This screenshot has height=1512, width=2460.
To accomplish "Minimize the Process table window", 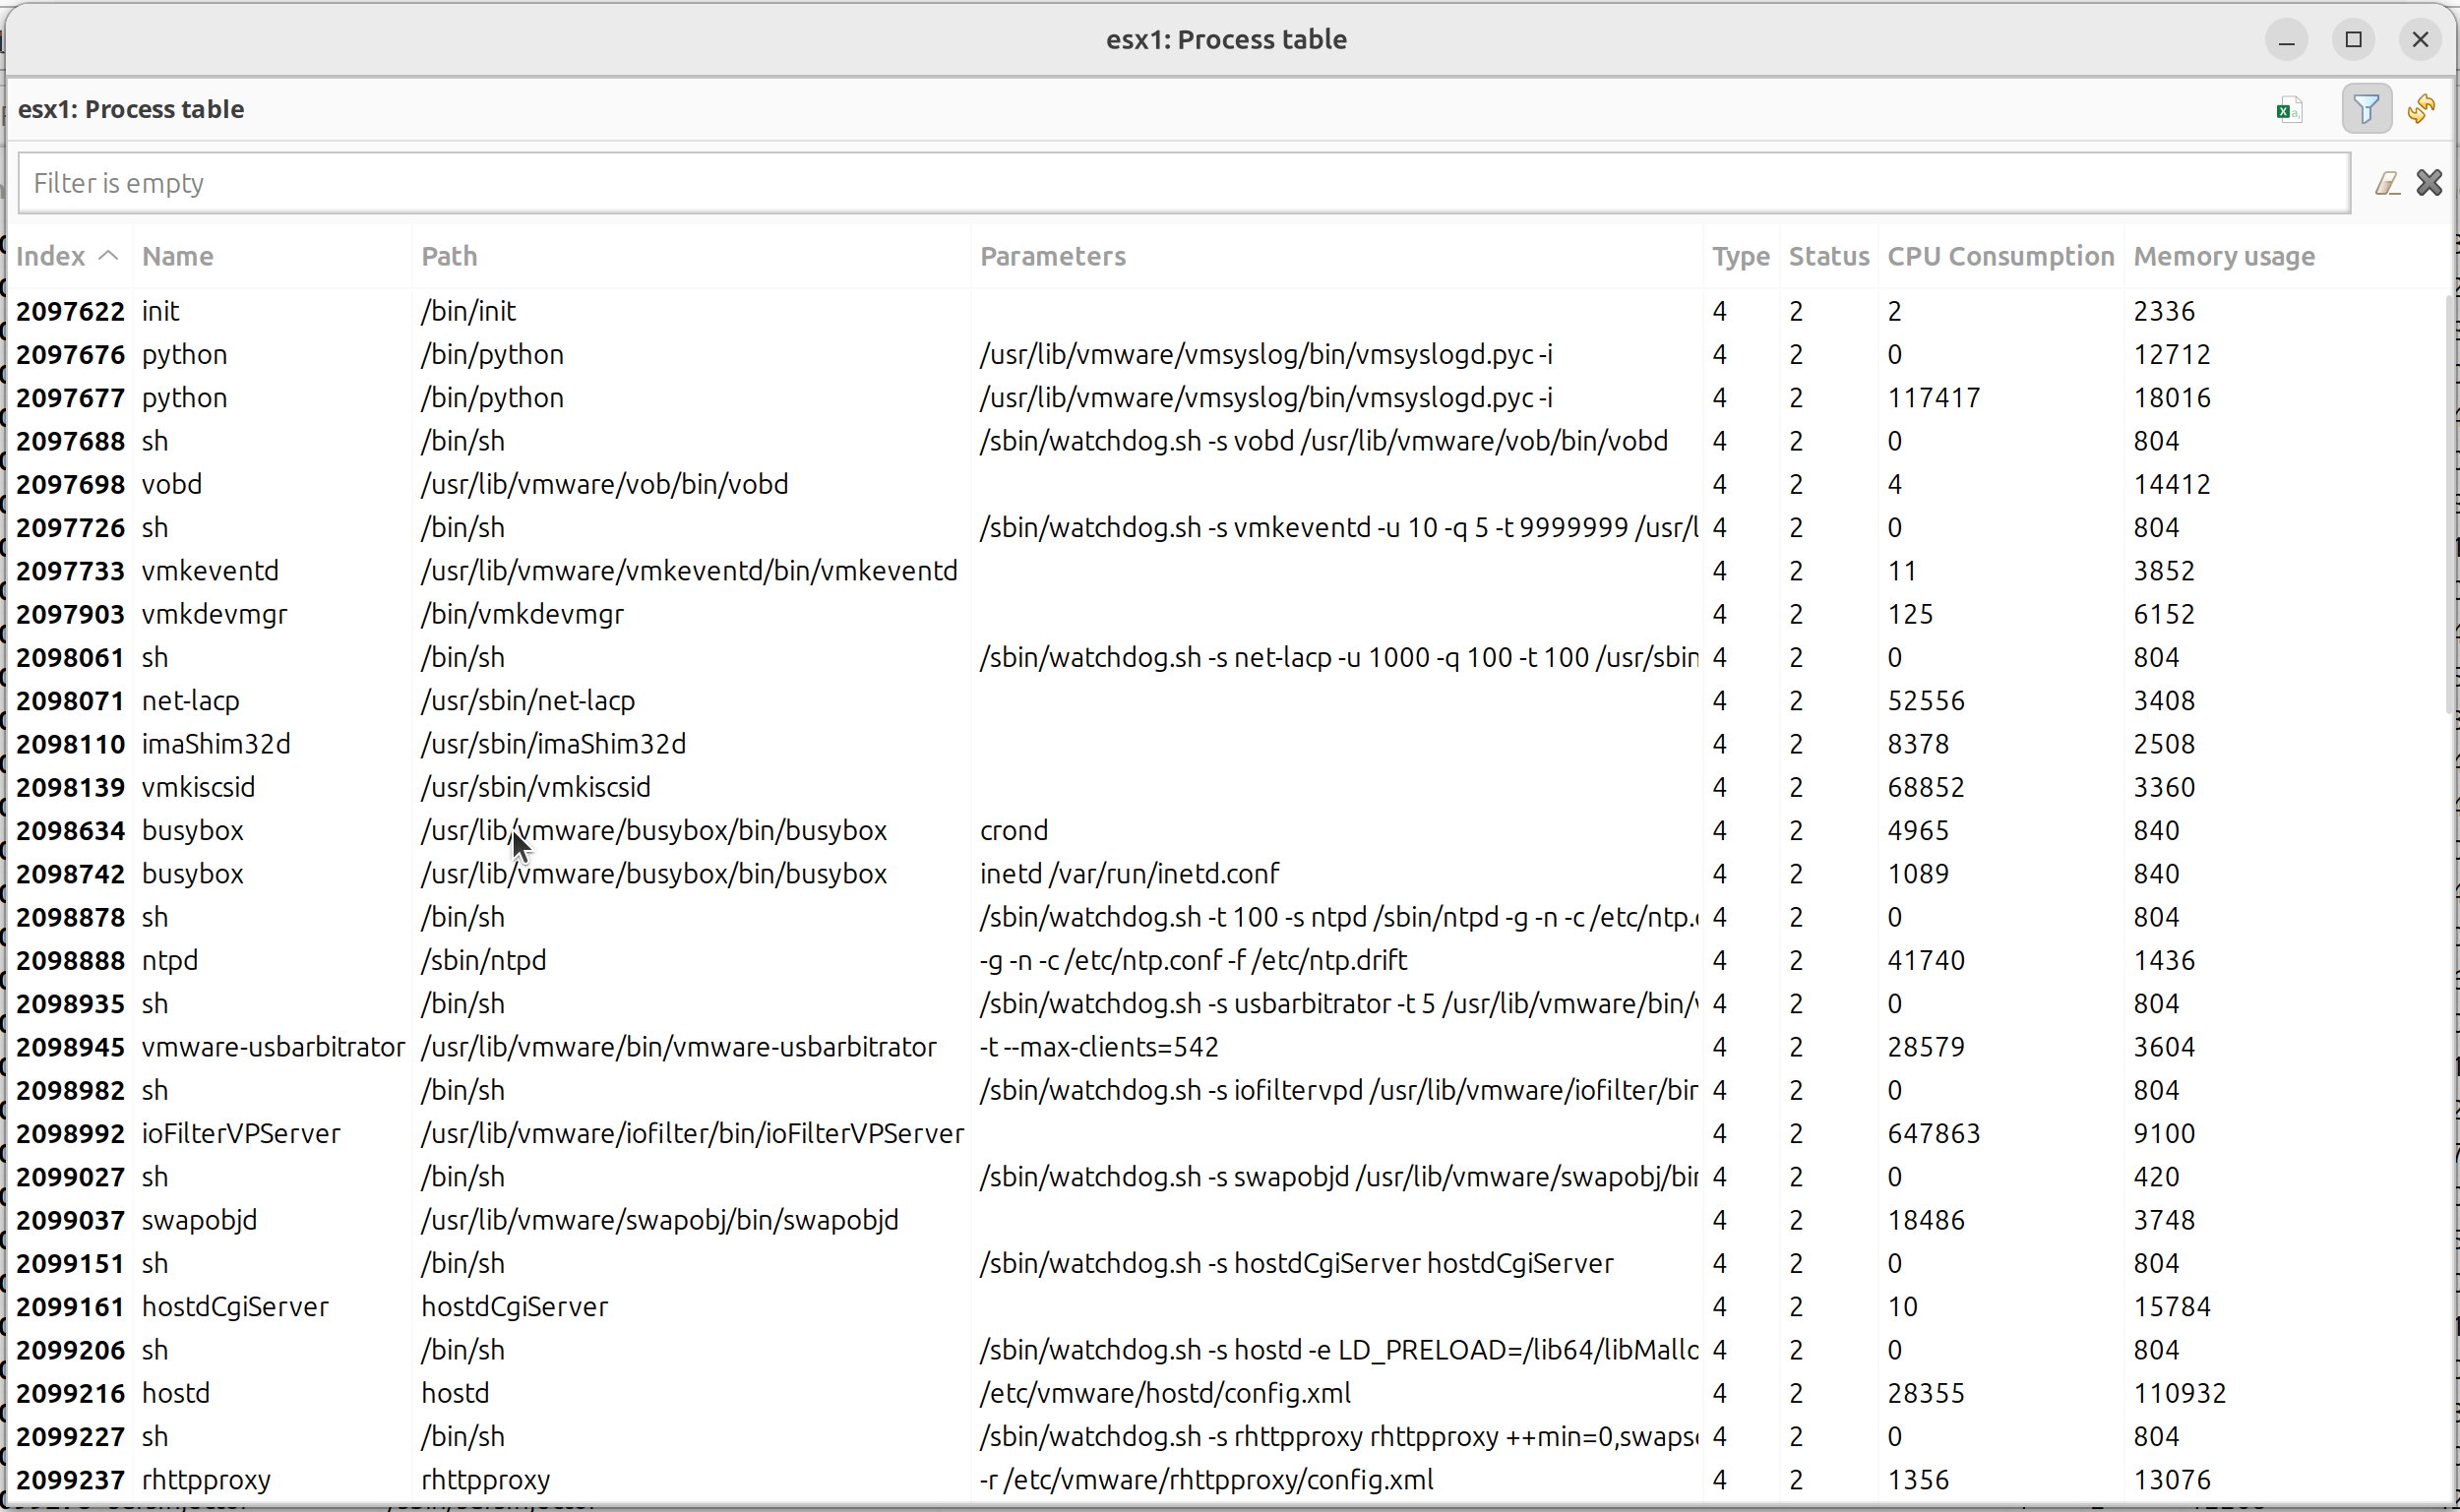I will coord(2288,40).
